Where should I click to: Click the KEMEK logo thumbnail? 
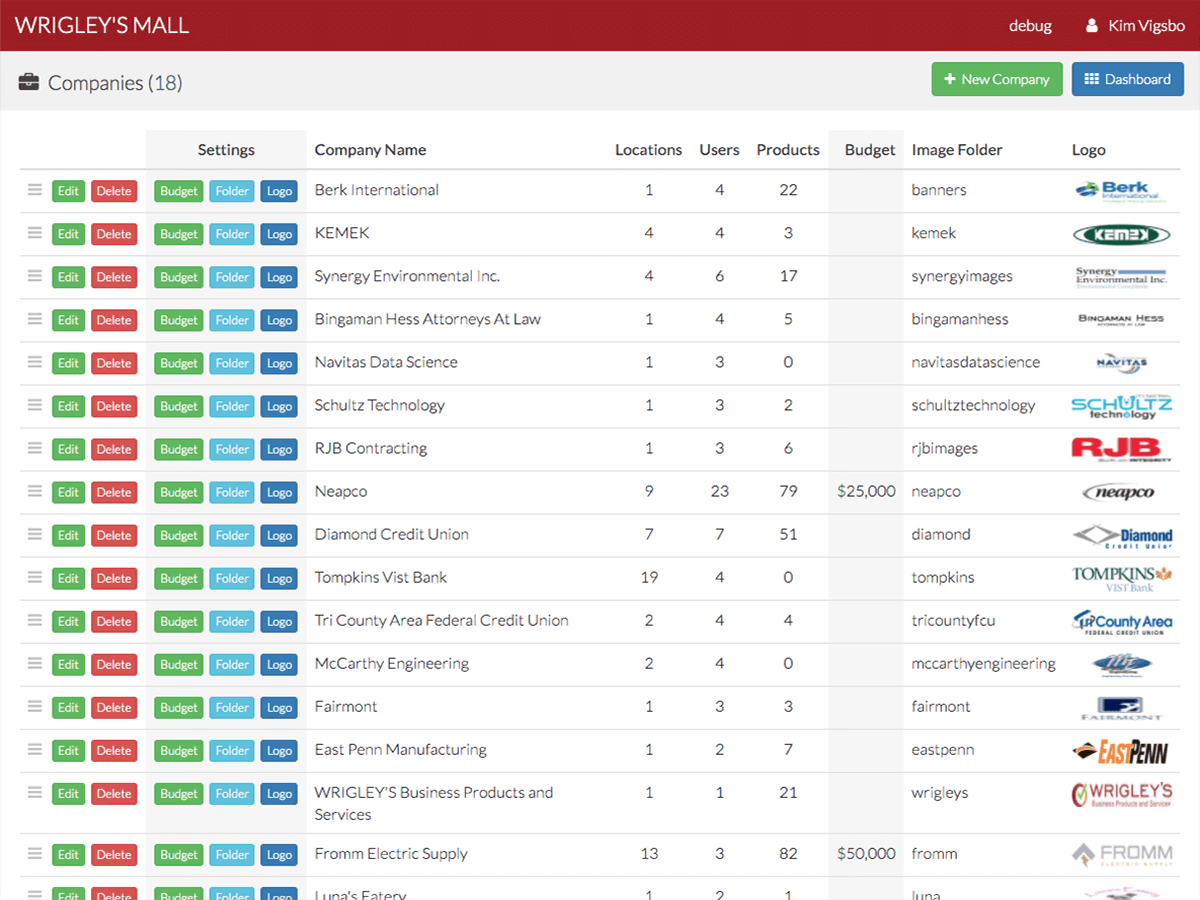click(1122, 234)
